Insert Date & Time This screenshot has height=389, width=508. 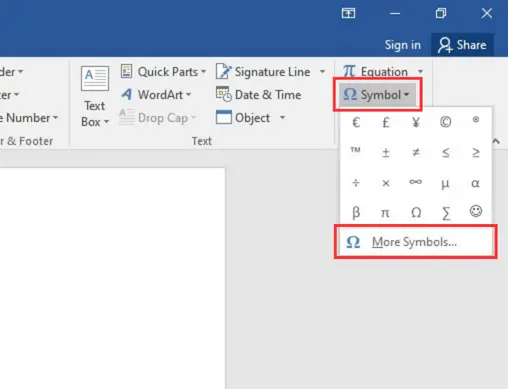click(x=259, y=95)
